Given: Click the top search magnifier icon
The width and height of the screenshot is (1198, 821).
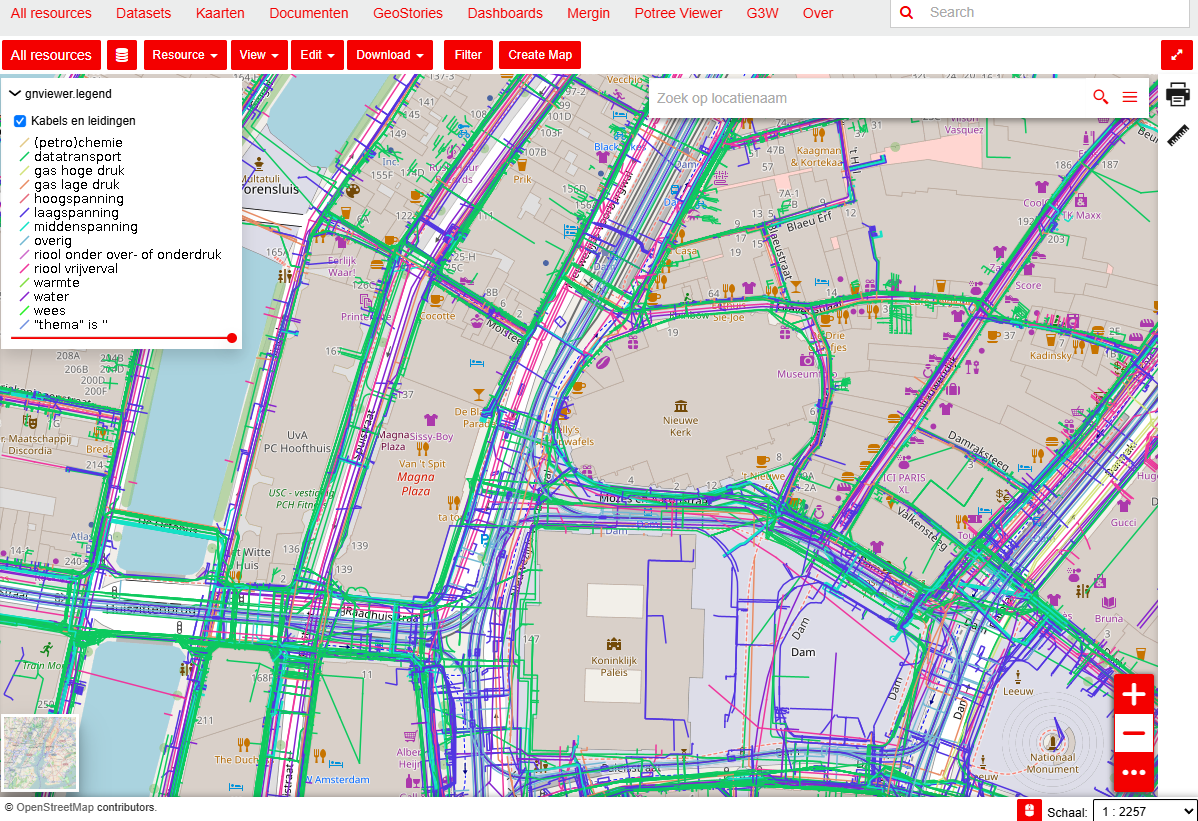Looking at the screenshot, I should [x=907, y=12].
